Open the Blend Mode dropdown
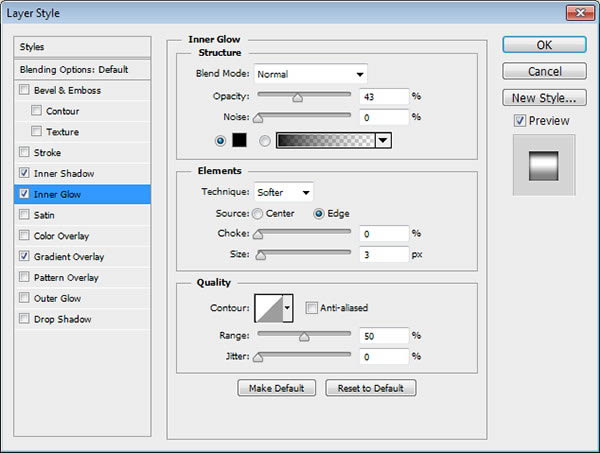Screen dimensions: 600x453 point(311,74)
